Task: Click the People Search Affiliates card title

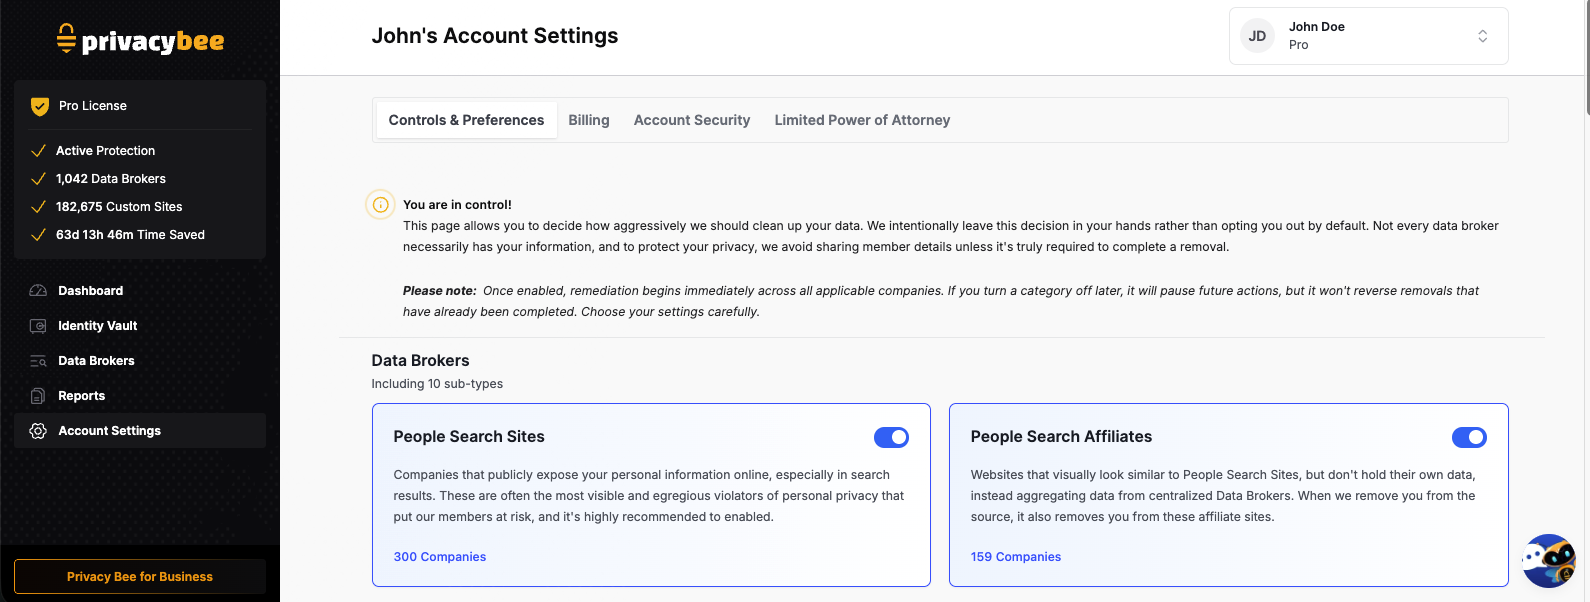Action: click(x=1061, y=437)
